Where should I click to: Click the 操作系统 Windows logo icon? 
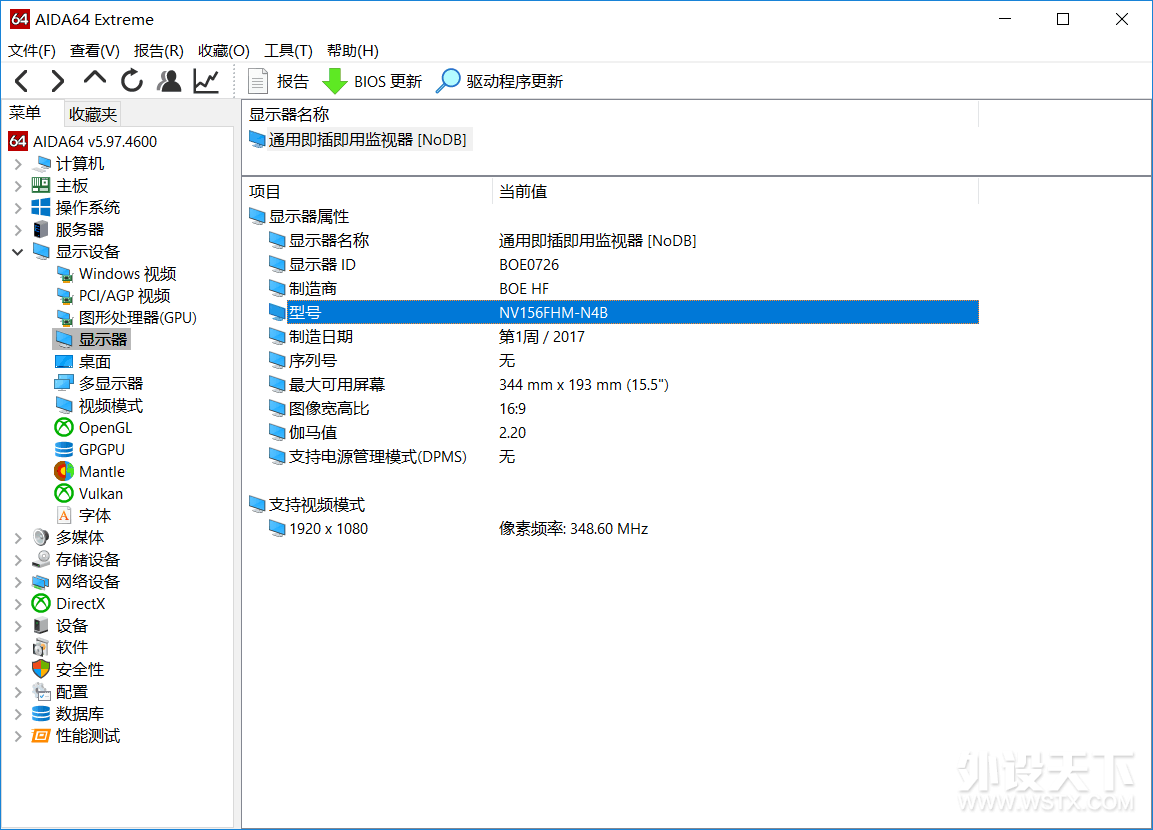pos(41,208)
